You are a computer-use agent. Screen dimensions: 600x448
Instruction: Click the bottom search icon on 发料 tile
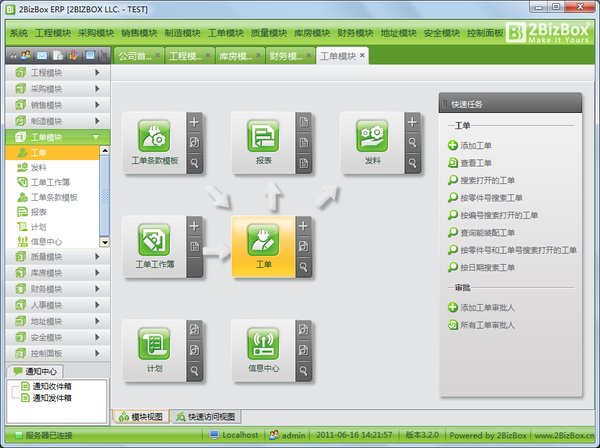tap(412, 163)
